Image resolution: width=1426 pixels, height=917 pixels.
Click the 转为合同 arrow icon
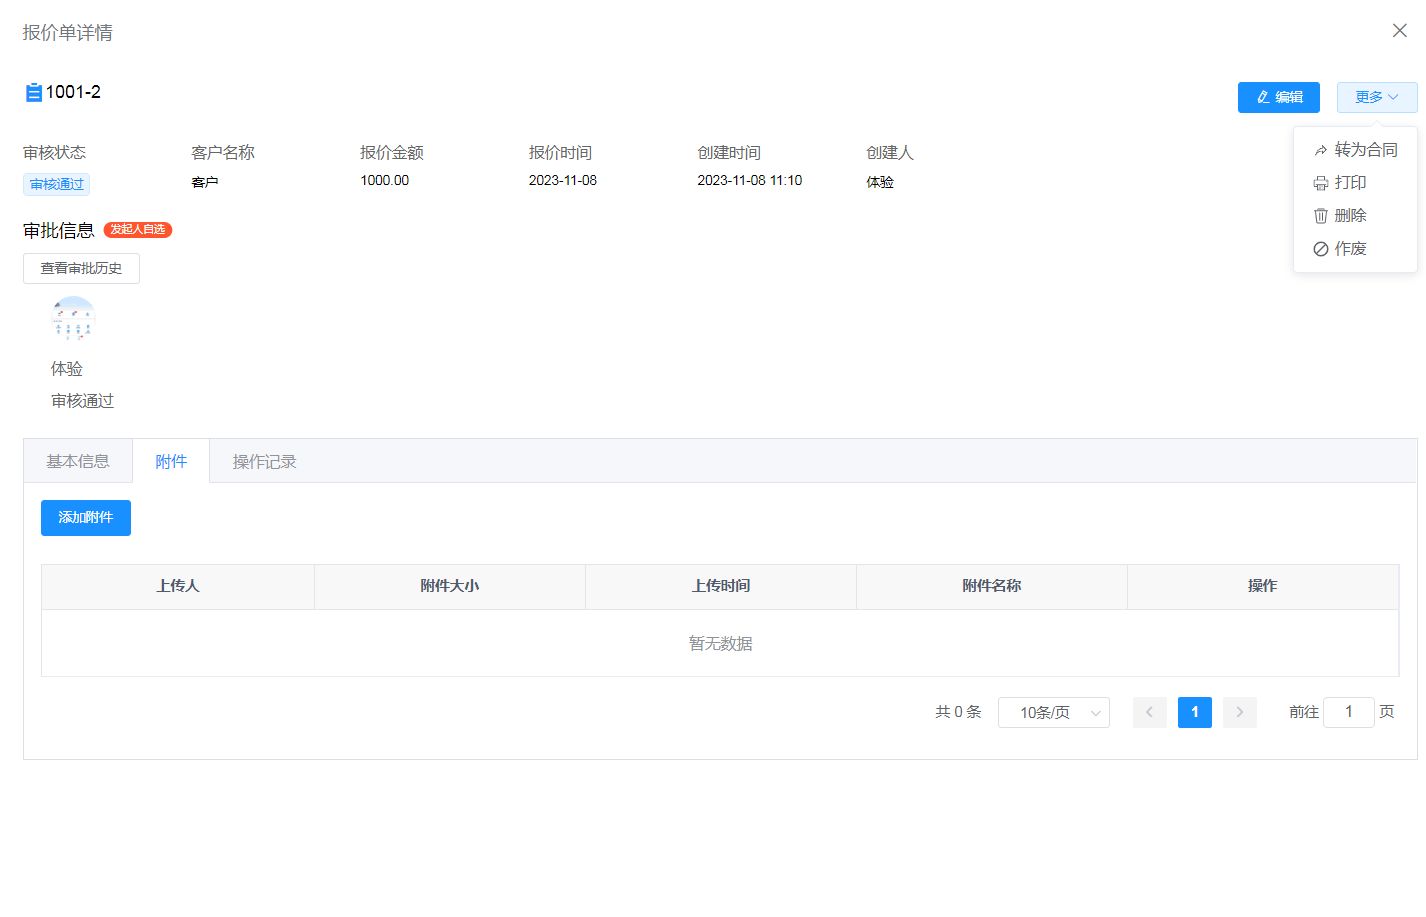click(x=1321, y=150)
